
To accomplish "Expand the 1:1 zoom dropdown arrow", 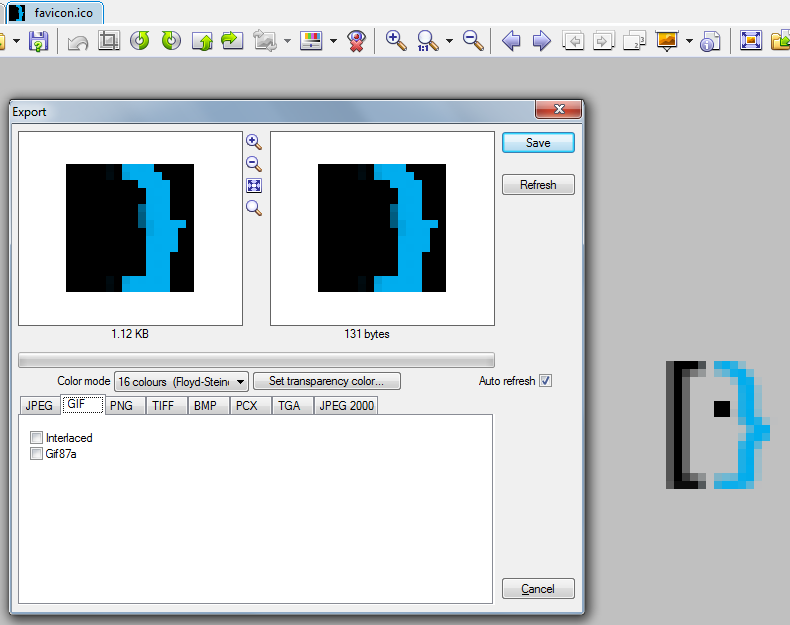I will pyautogui.click(x=449, y=42).
